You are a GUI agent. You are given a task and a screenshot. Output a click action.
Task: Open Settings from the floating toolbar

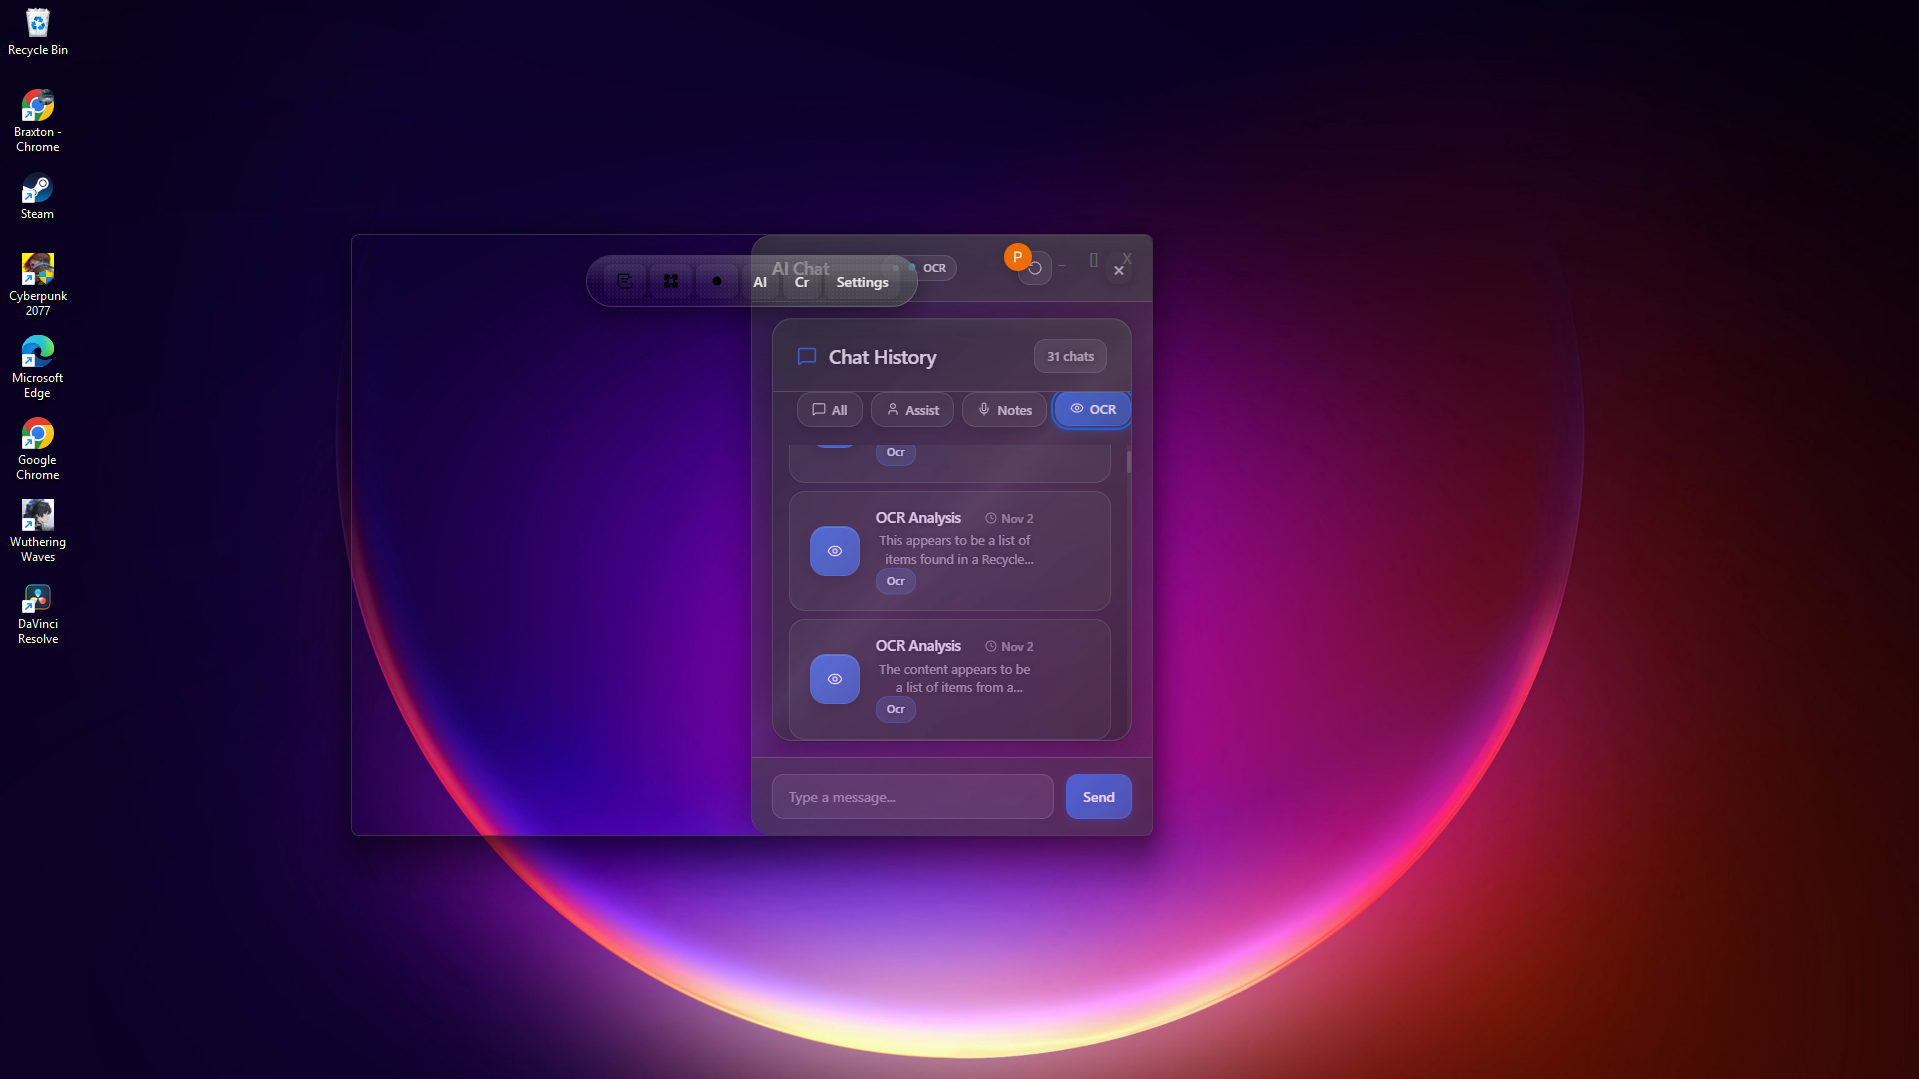pyautogui.click(x=862, y=282)
